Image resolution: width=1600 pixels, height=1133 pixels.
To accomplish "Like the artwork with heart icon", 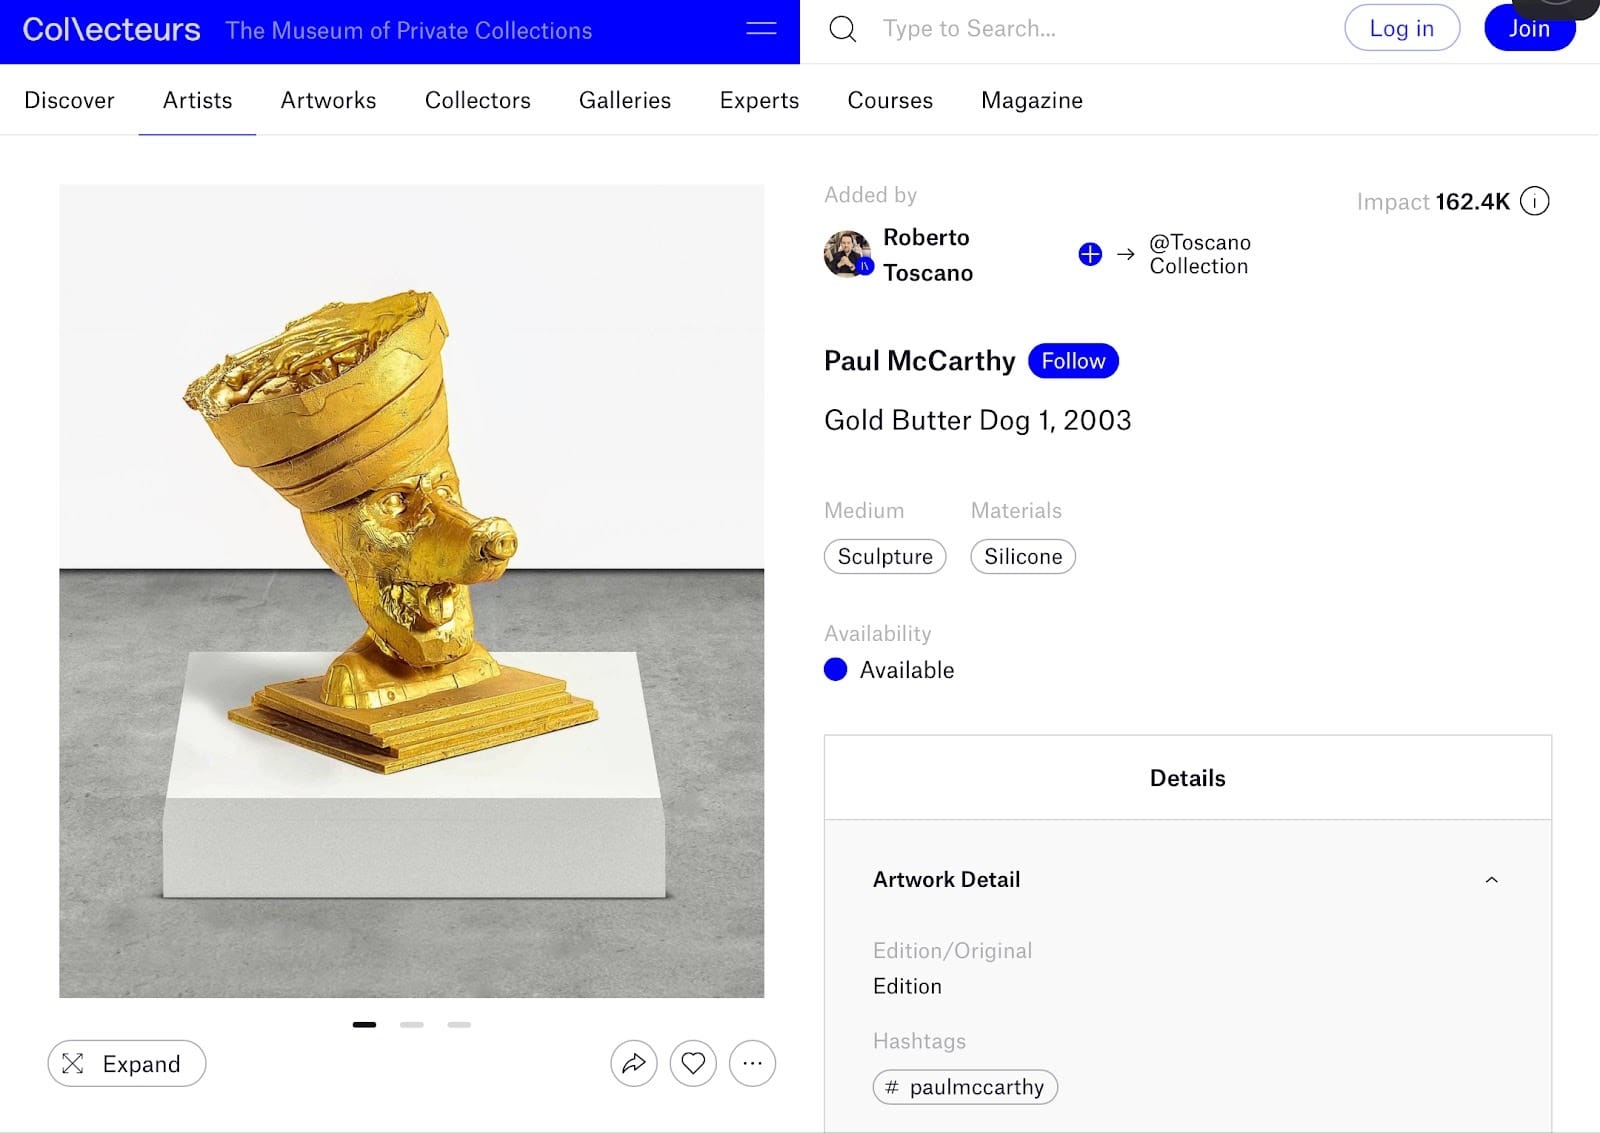I will click(693, 1063).
